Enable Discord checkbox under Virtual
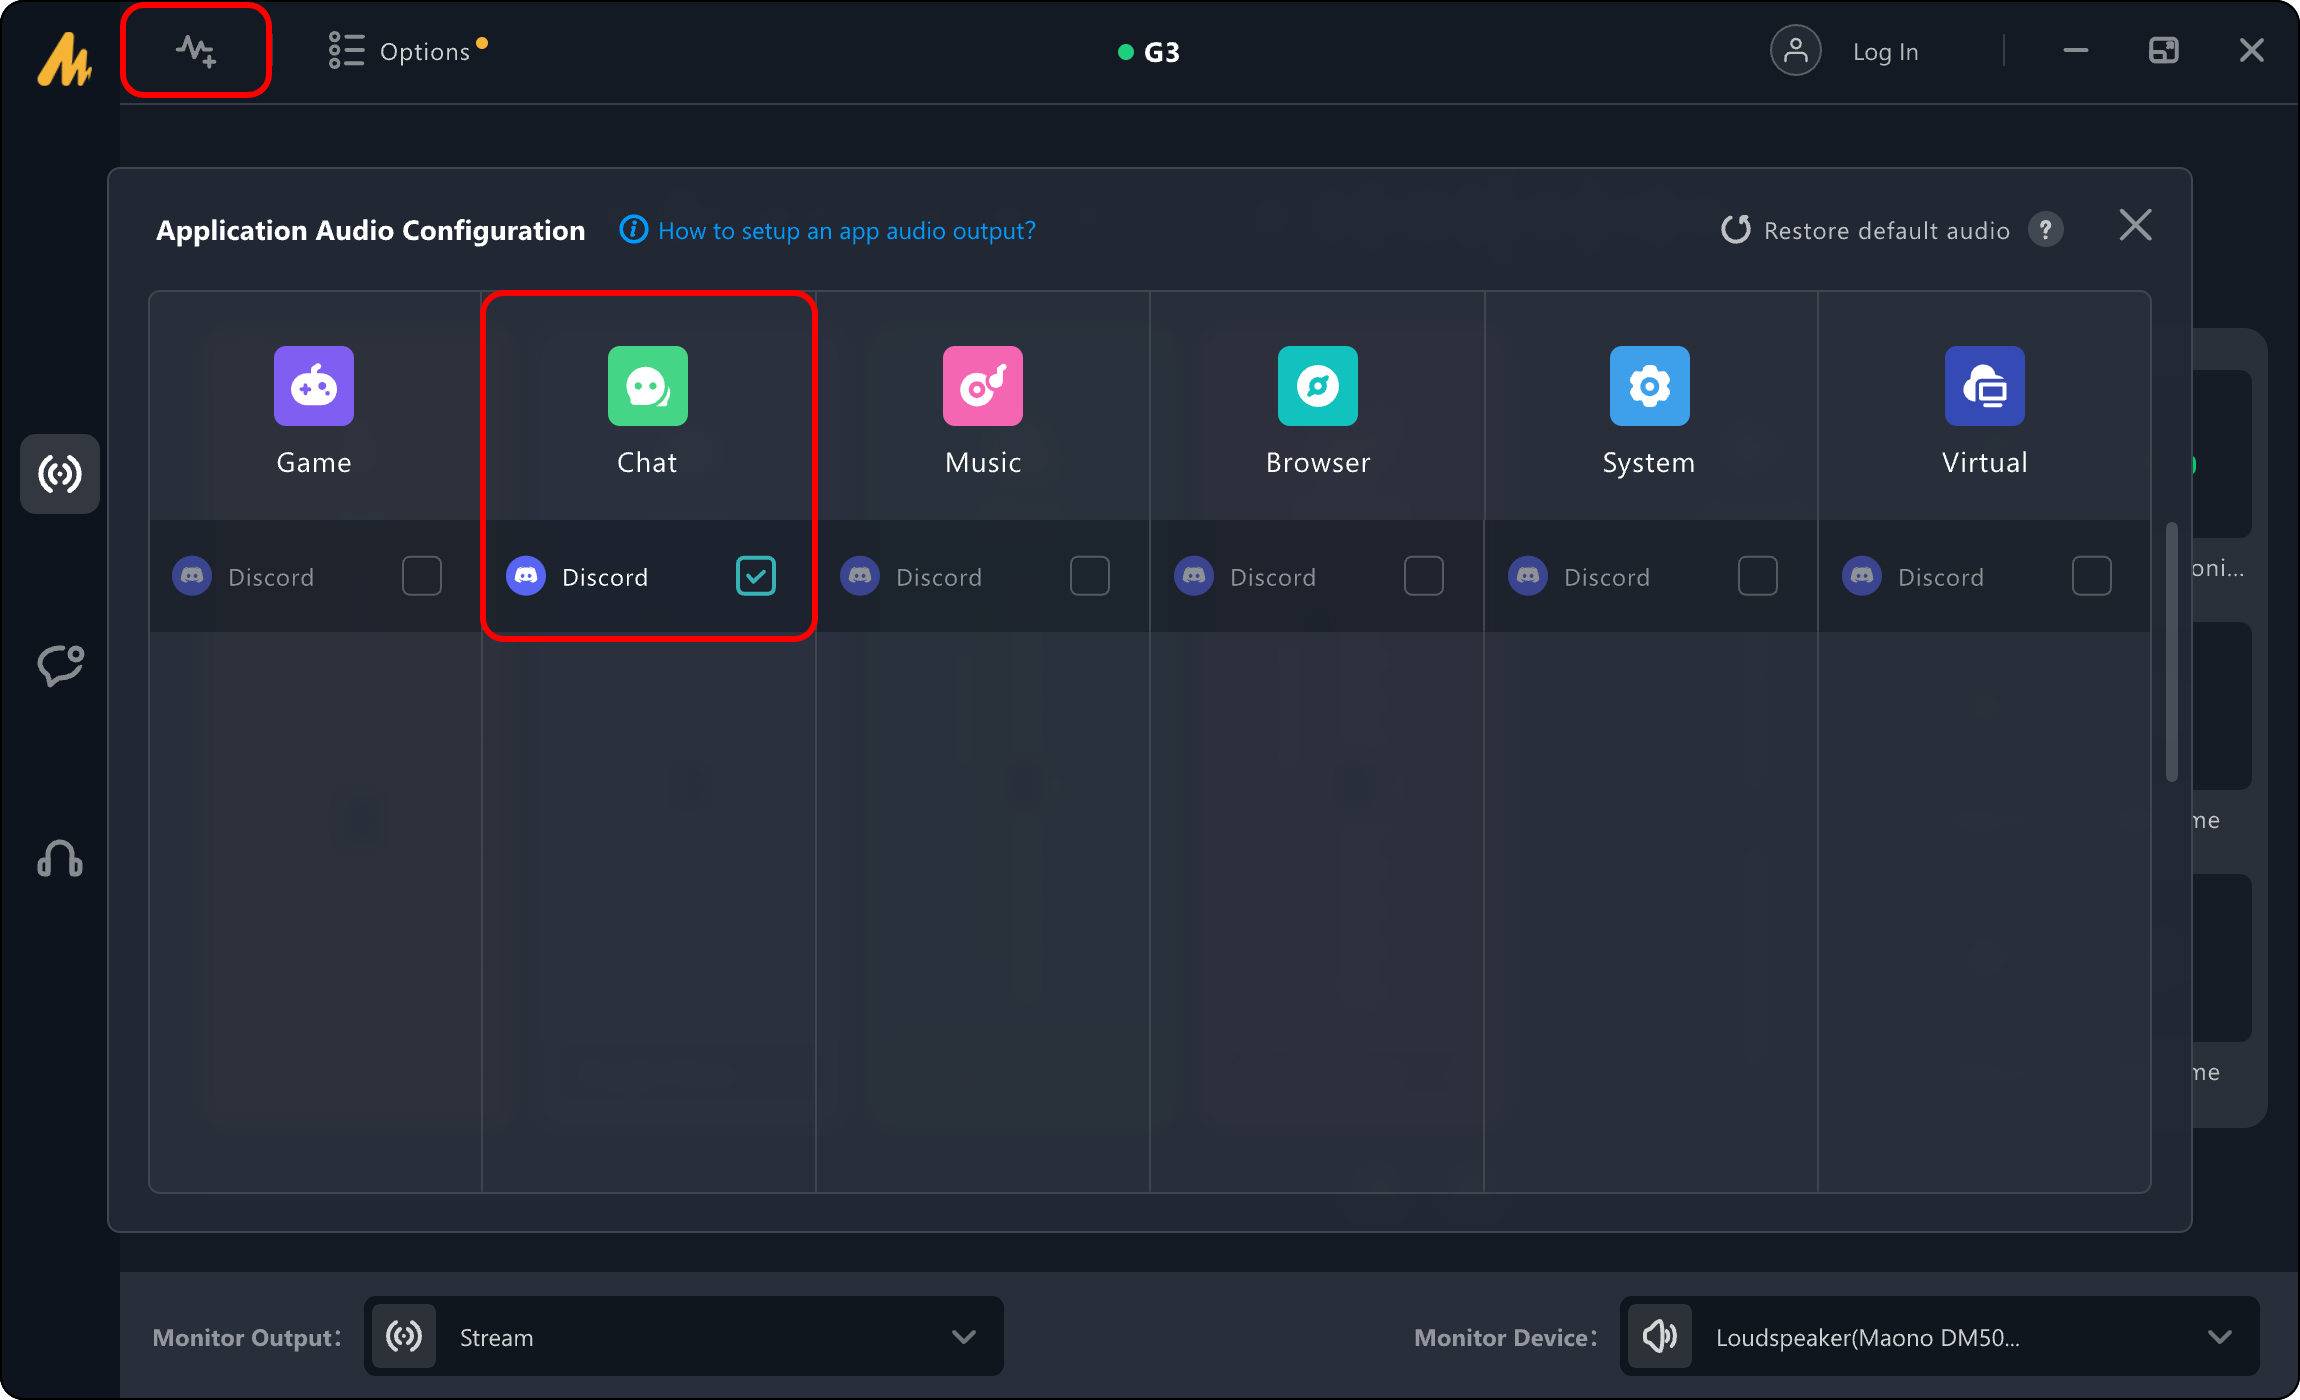This screenshot has width=2300, height=1400. click(x=2092, y=576)
